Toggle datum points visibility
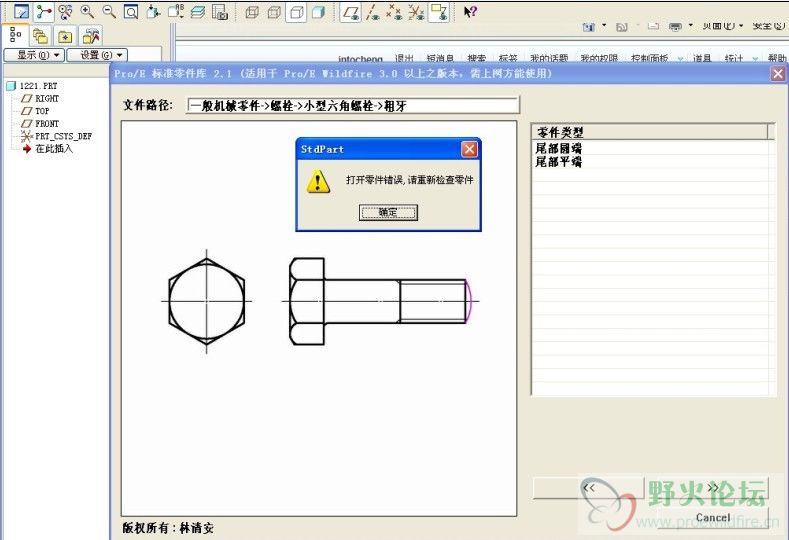789x540 pixels. (394, 12)
